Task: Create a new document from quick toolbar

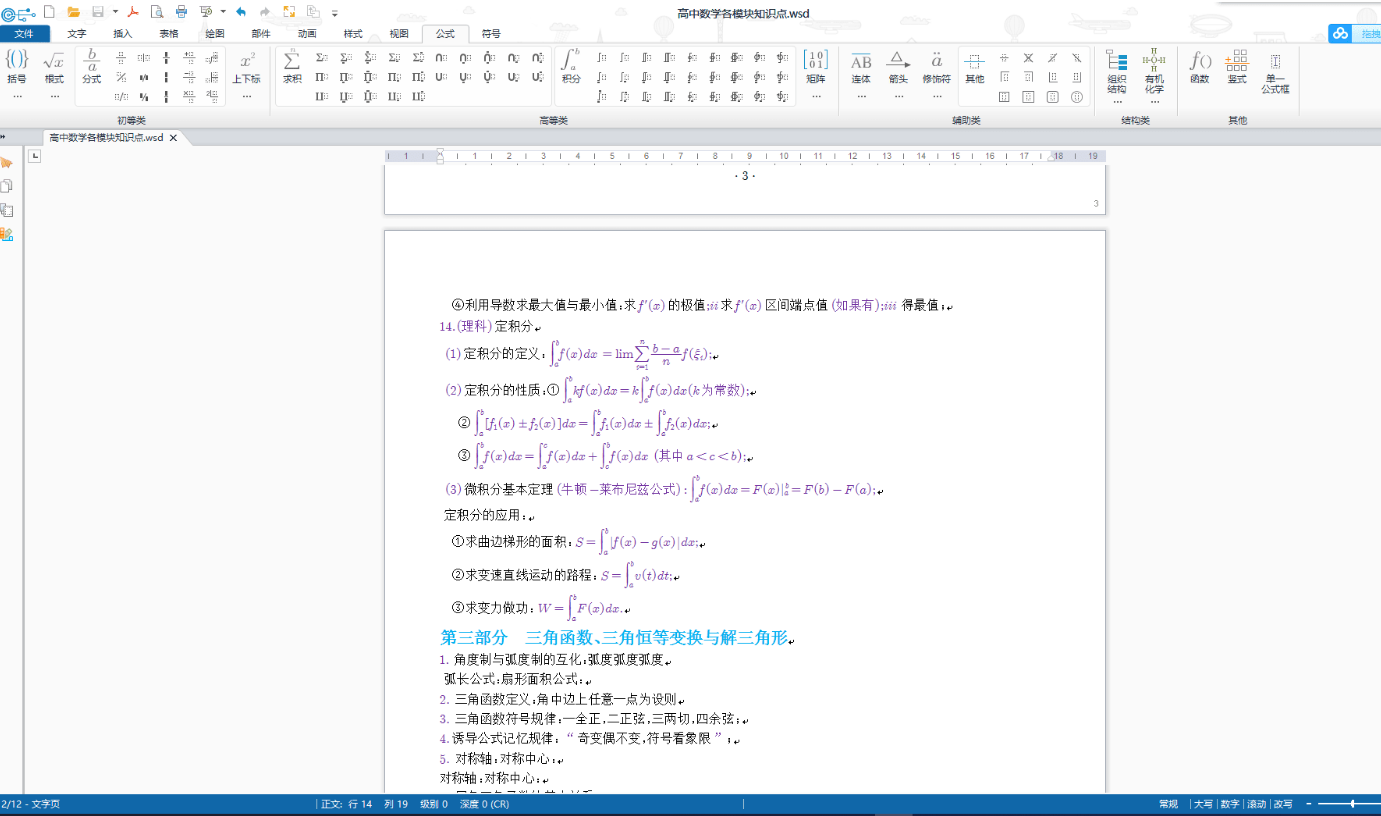Action: (x=48, y=11)
